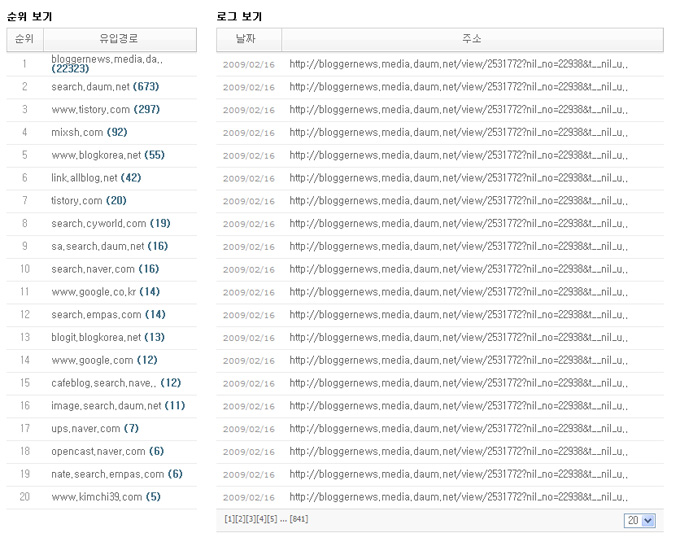Select referrer search.daum.net (673)

(105, 87)
